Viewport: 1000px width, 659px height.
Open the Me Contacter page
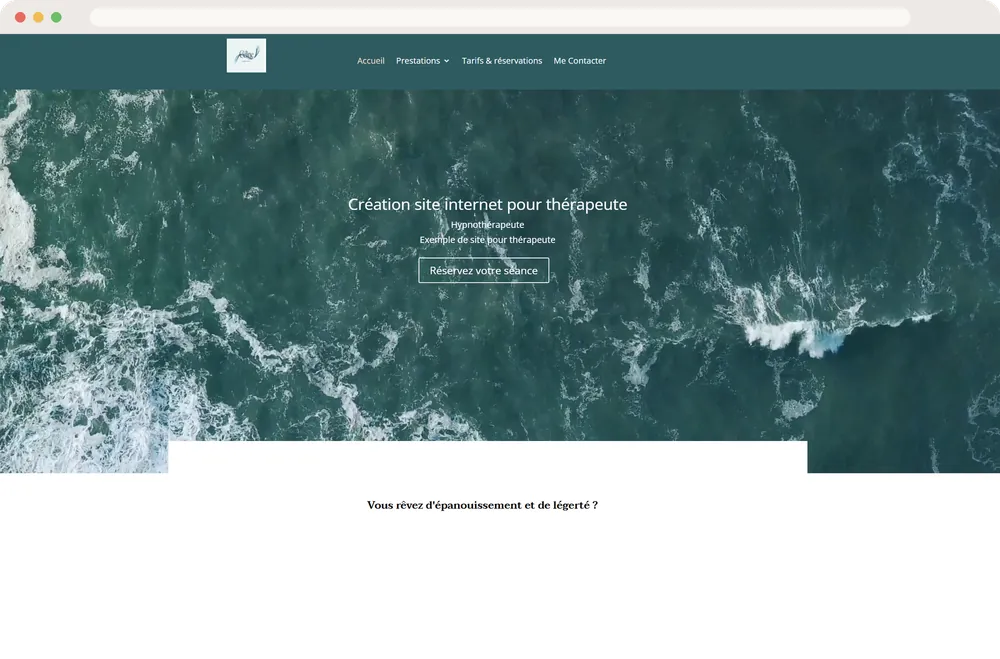coord(579,61)
